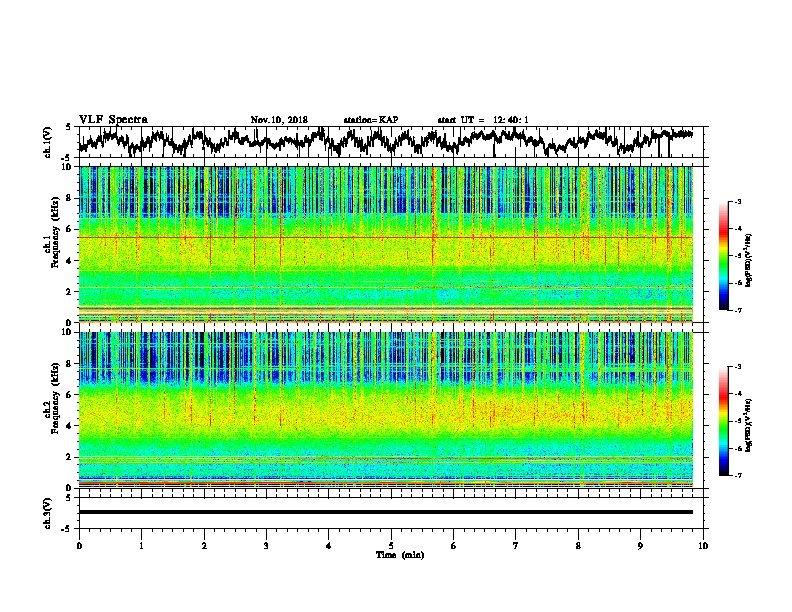Click the ch.1 'Frequency (kHz)' axis label
The image size is (792, 612).
pyautogui.click(x=55, y=232)
